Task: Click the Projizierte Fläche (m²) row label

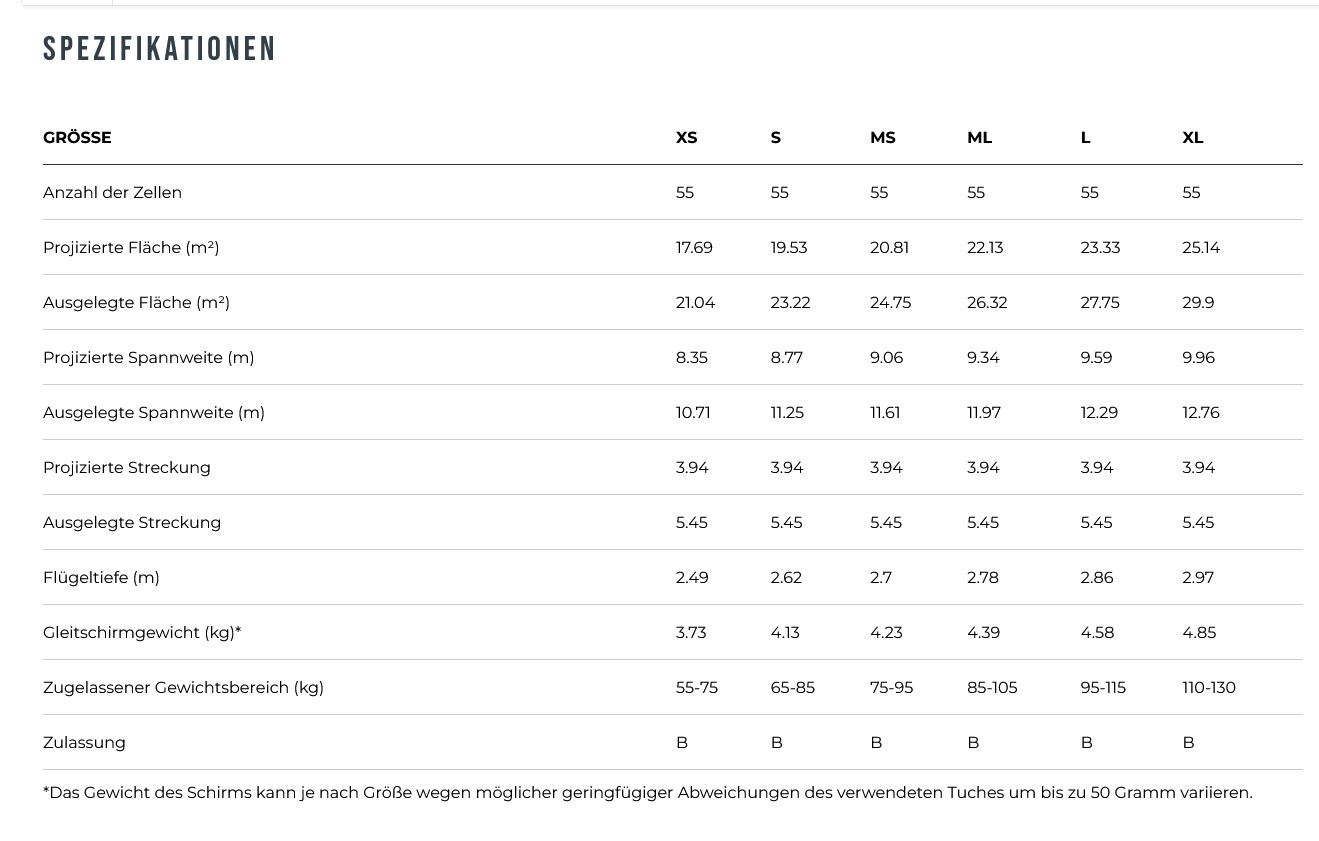Action: 131,248
